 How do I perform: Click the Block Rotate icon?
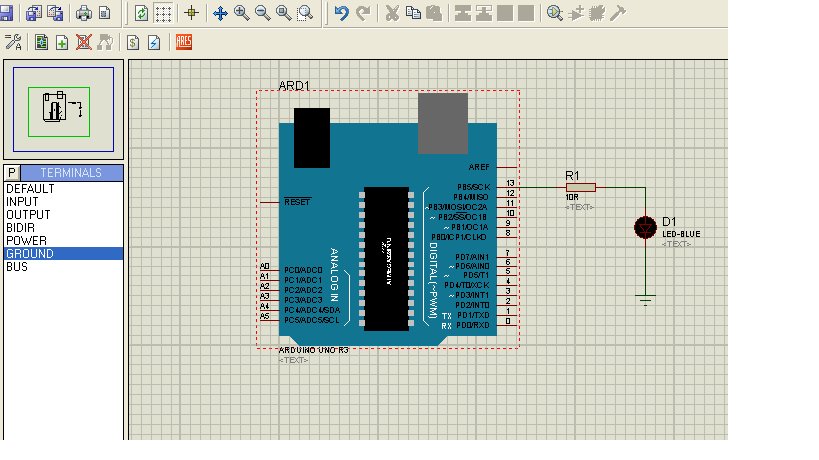click(505, 13)
